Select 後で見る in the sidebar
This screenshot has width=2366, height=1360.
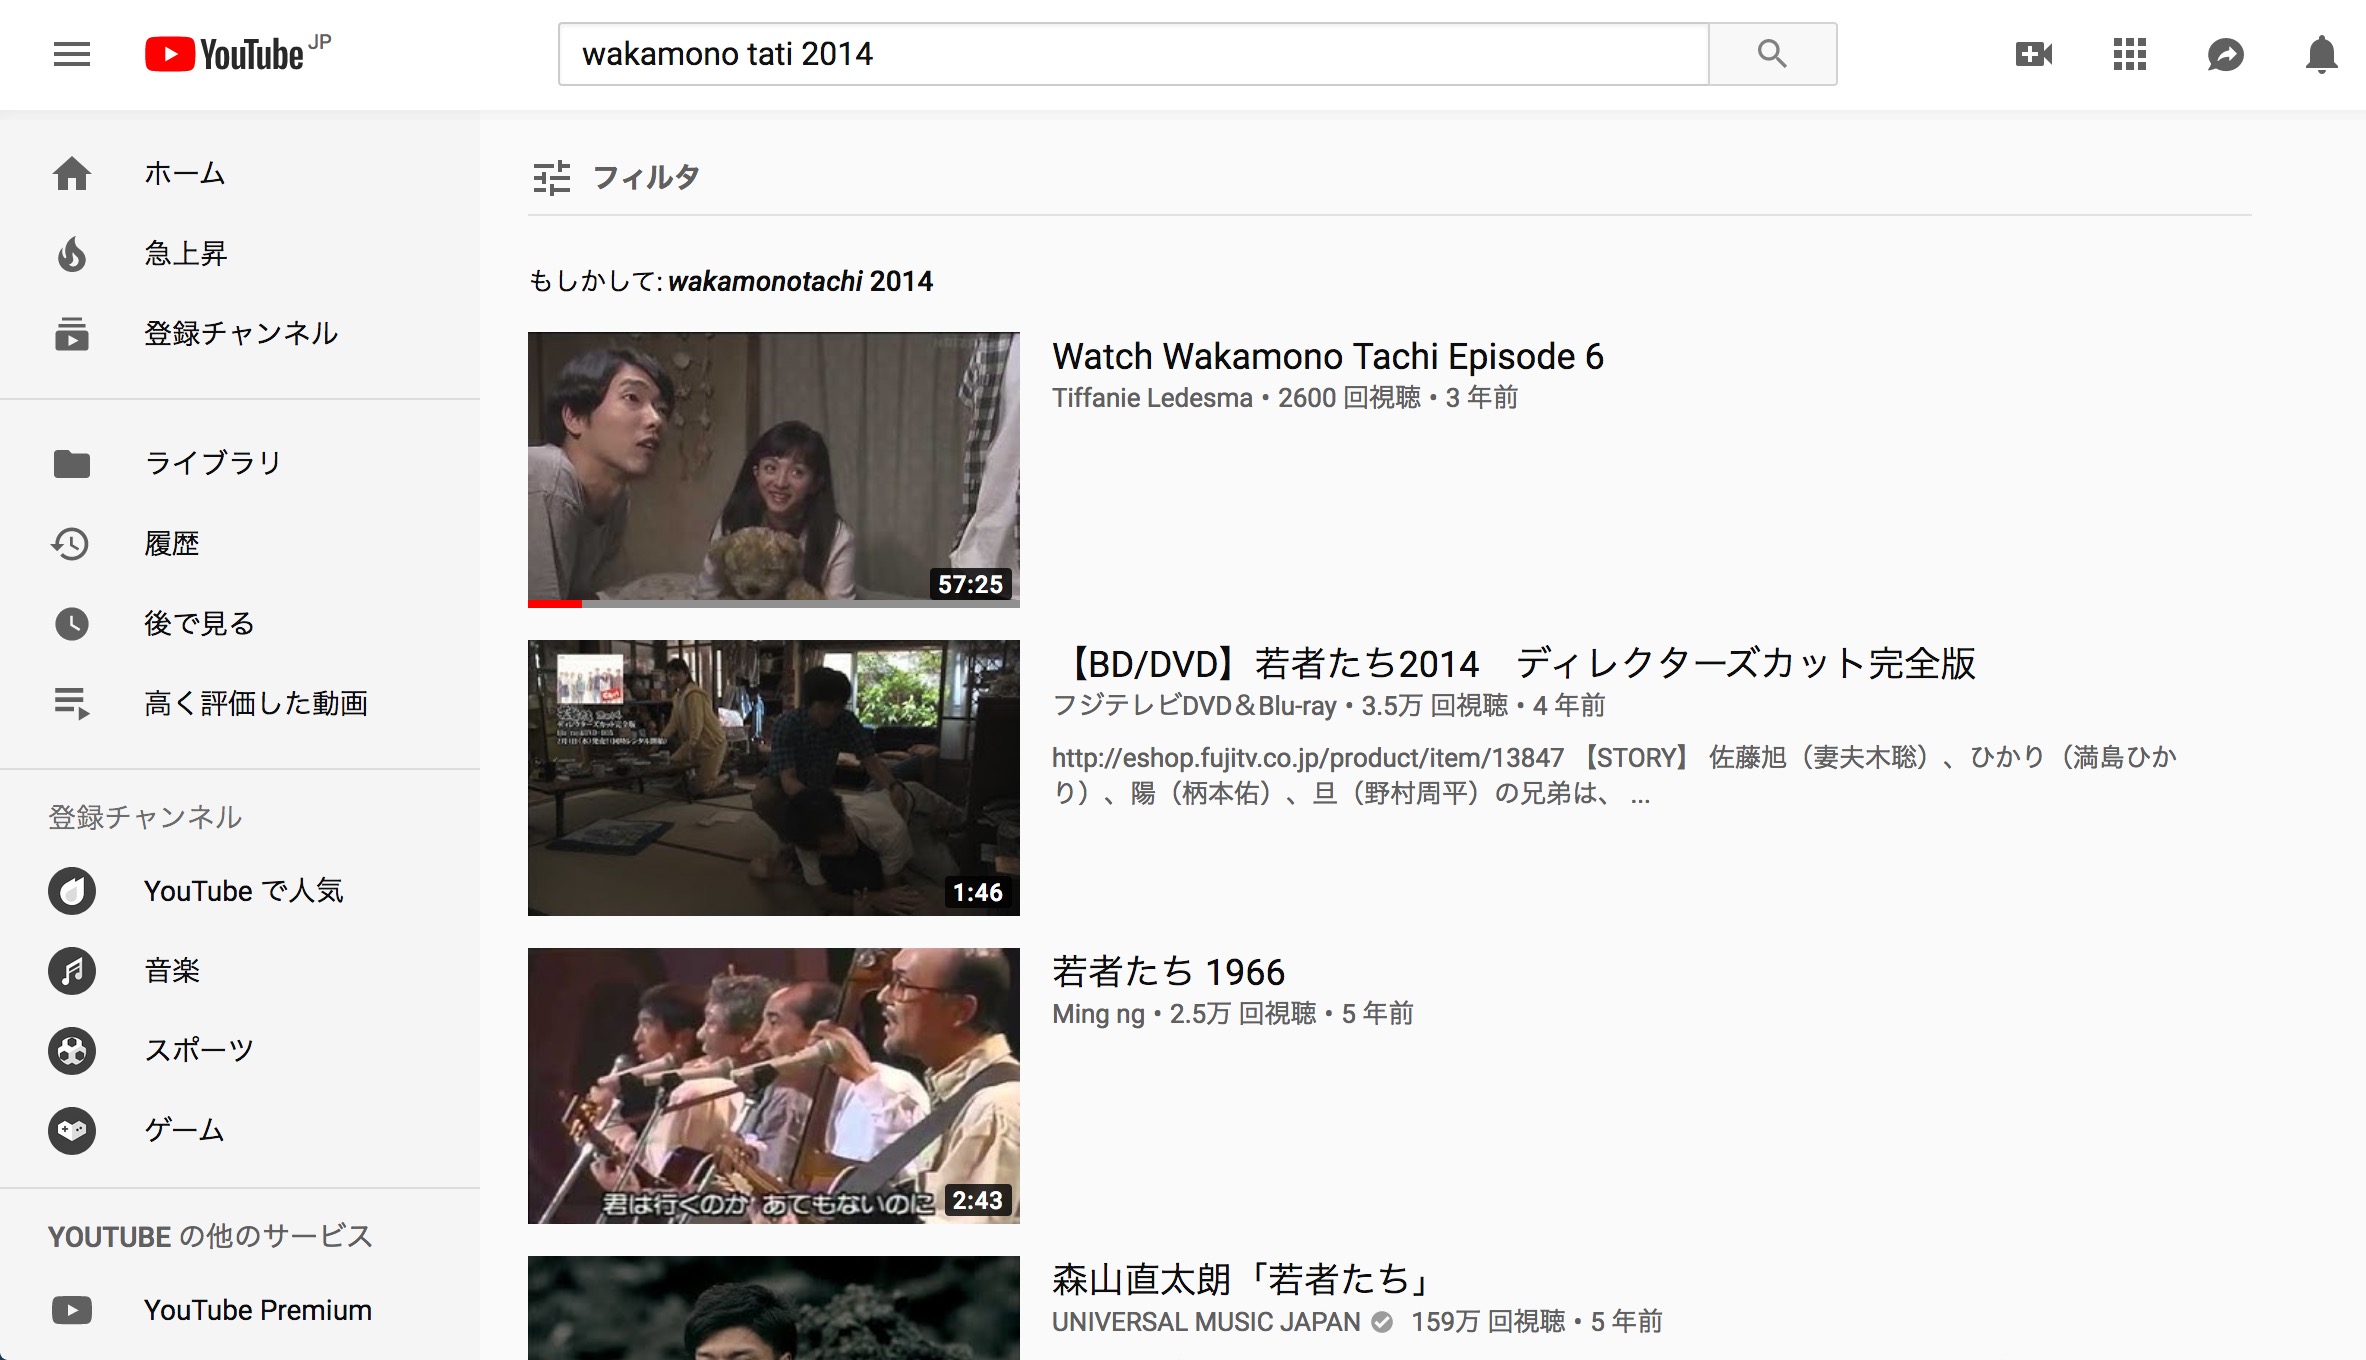(x=200, y=624)
